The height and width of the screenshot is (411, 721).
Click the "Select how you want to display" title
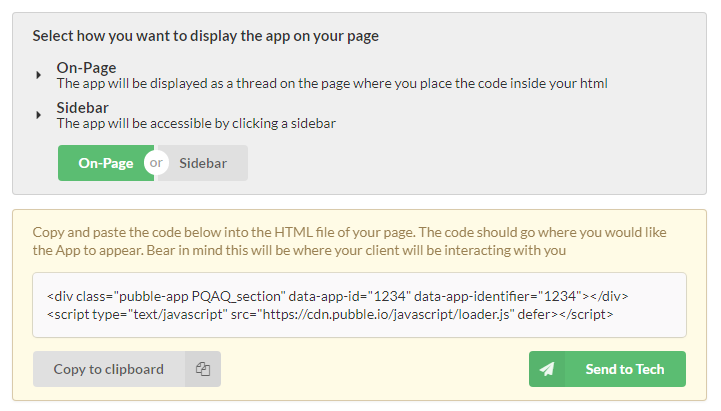(x=205, y=36)
